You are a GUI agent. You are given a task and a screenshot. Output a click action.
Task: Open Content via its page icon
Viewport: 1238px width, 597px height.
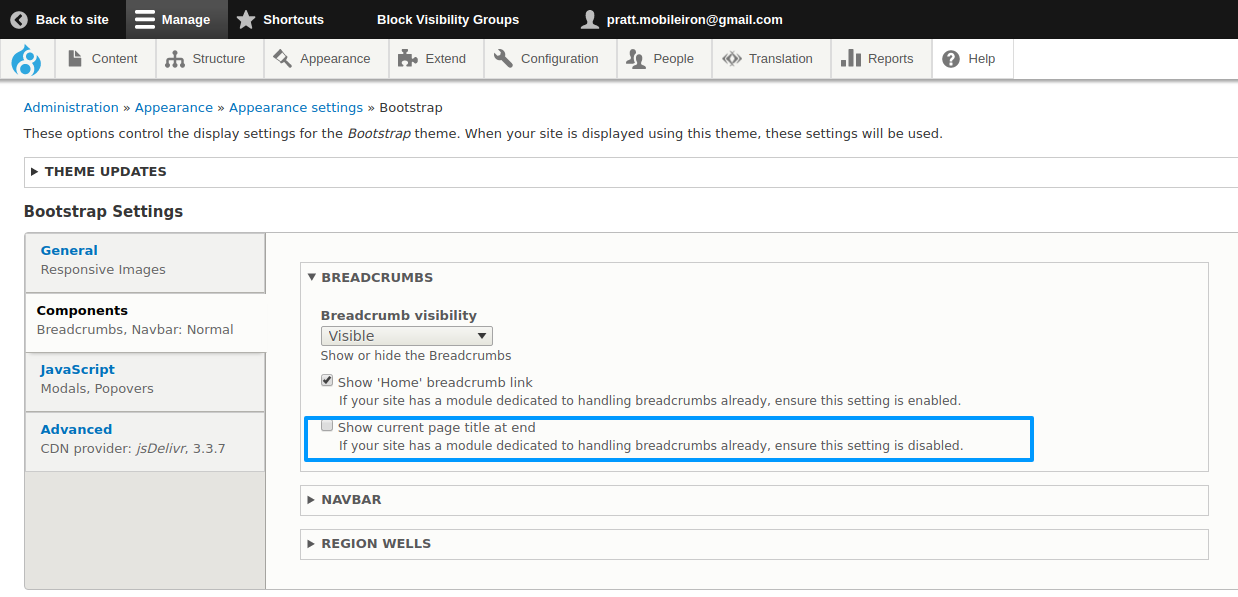pos(75,59)
